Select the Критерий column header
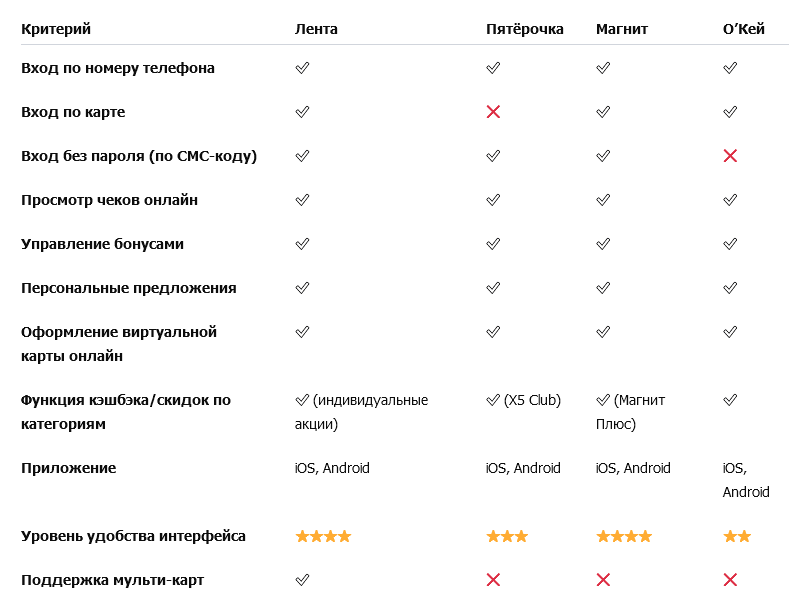Screen dimensions: 796x615 [56, 29]
